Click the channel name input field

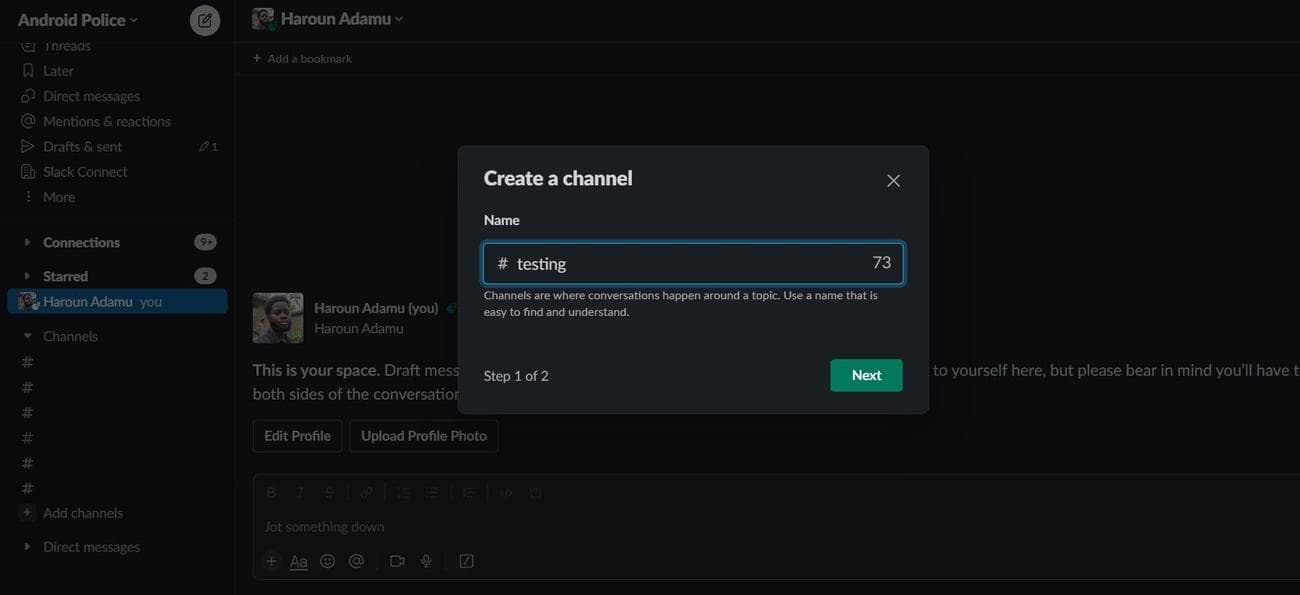[692, 264]
